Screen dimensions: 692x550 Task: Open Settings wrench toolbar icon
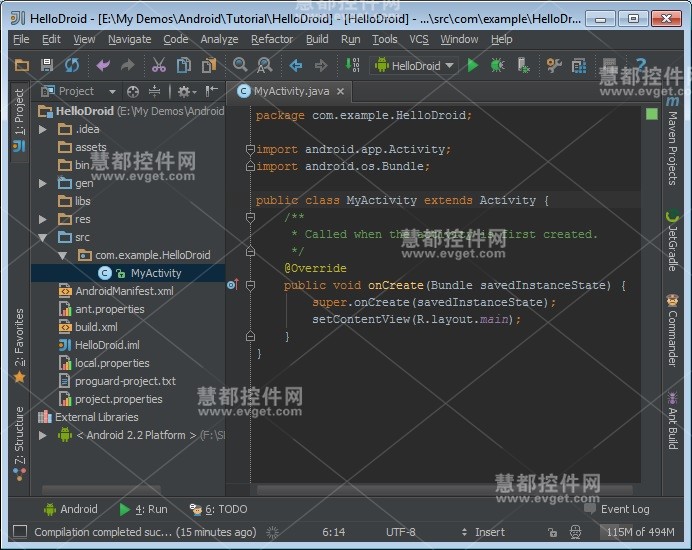pyautogui.click(x=553, y=66)
